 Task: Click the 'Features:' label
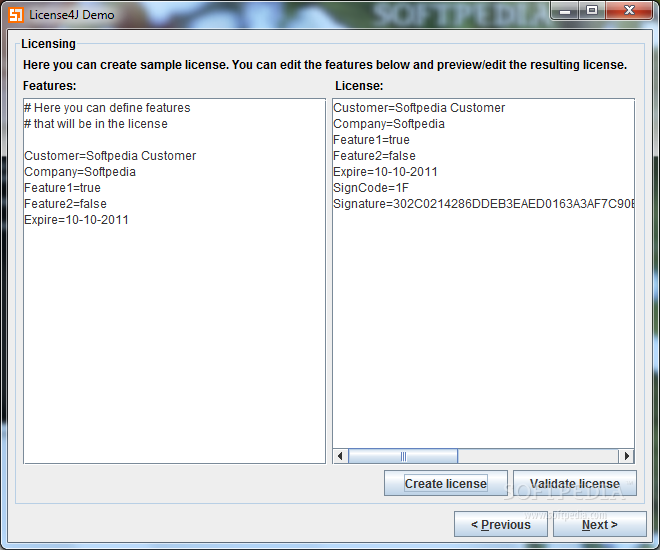coord(50,86)
